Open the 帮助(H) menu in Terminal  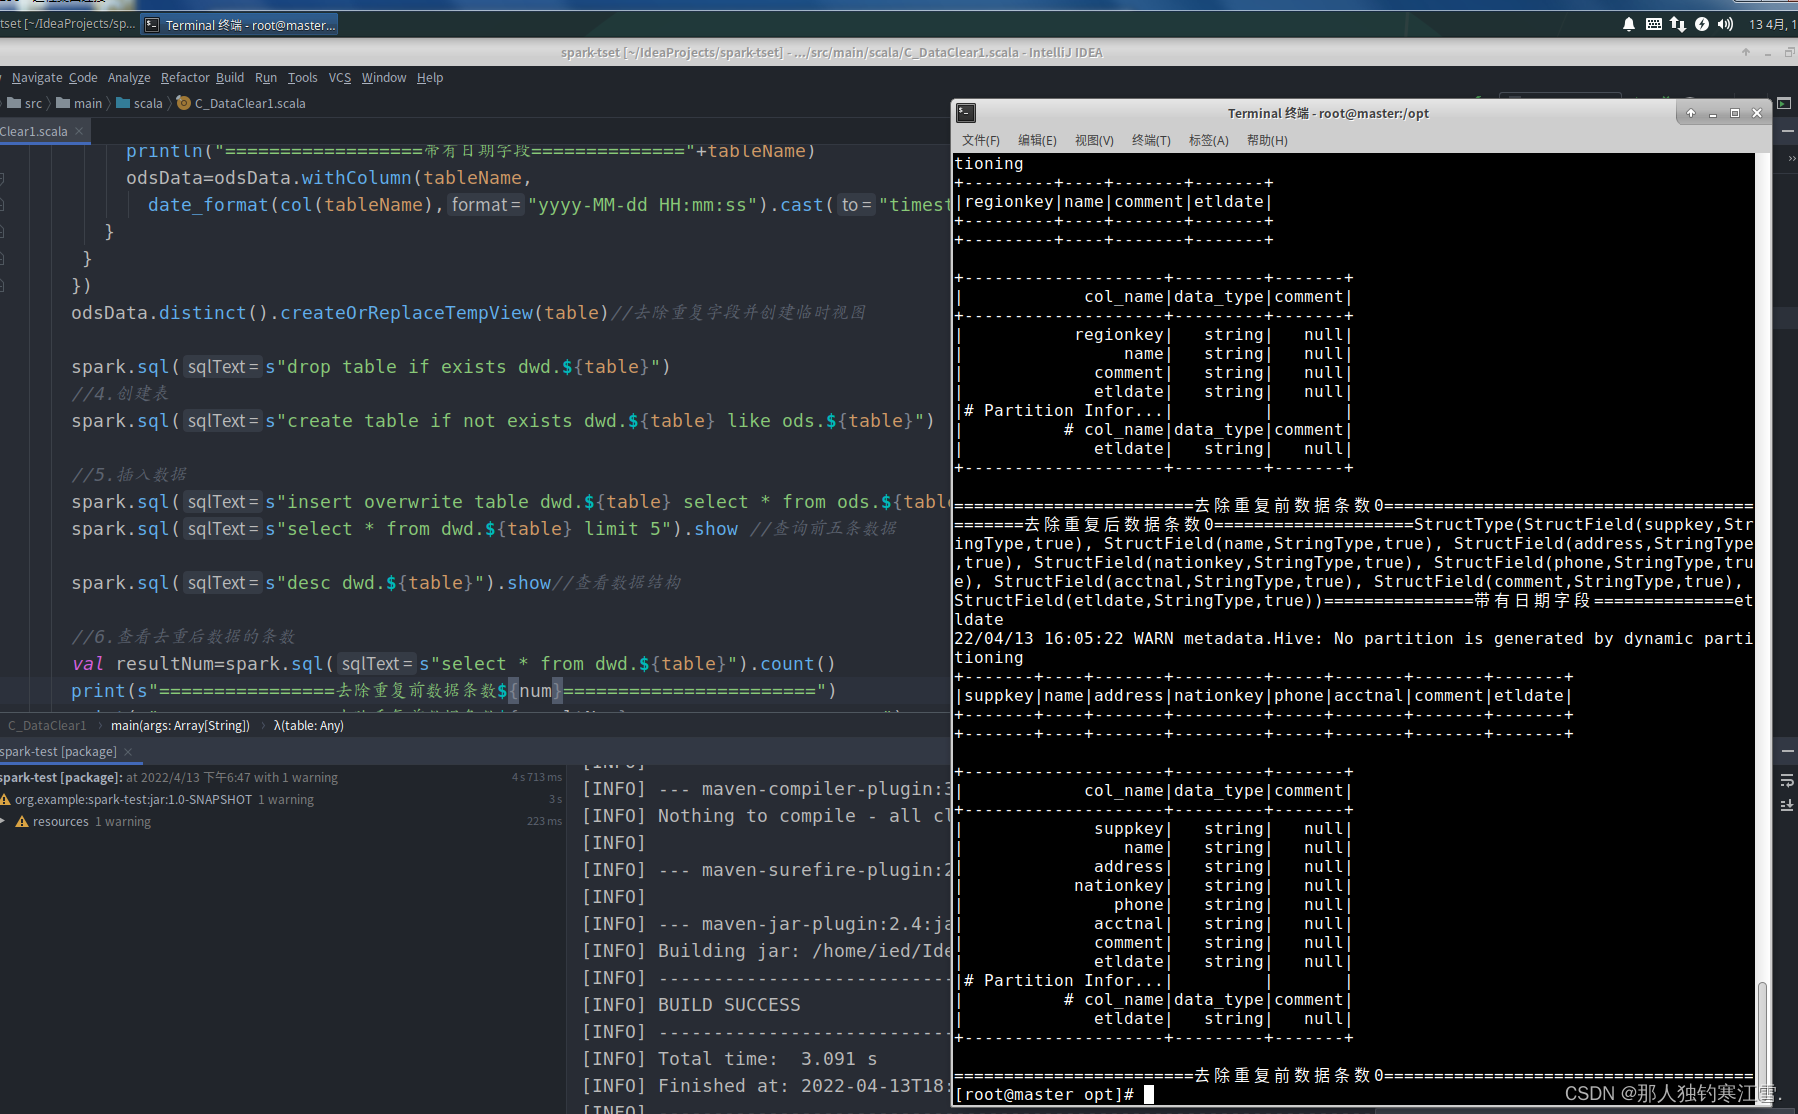tap(1267, 140)
